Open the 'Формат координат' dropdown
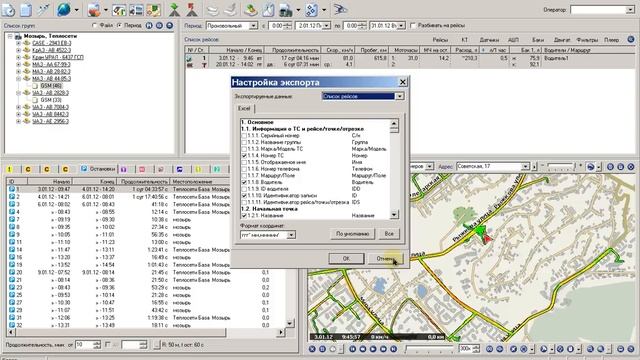 [291, 235]
